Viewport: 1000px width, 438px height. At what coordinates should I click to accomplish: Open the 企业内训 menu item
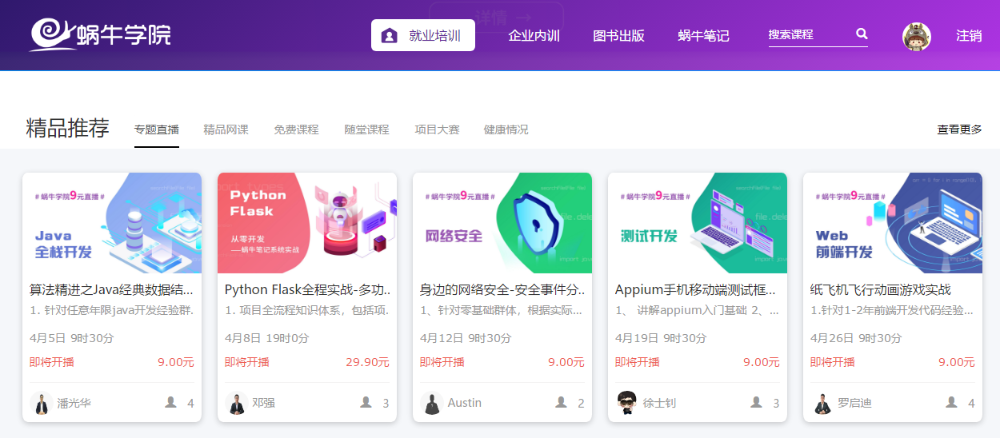click(533, 35)
